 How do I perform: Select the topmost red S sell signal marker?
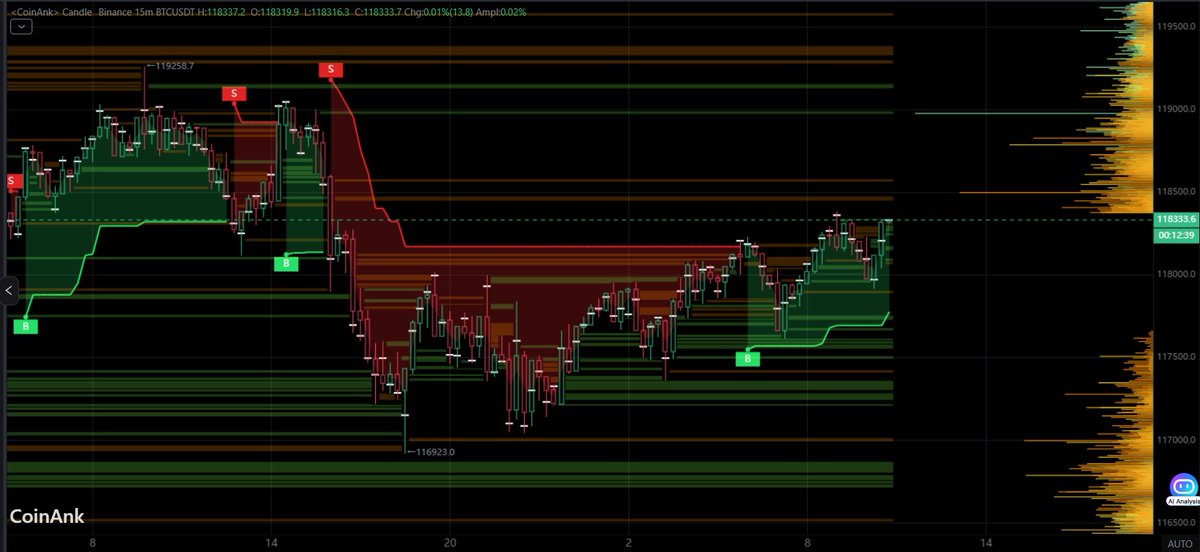(331, 69)
